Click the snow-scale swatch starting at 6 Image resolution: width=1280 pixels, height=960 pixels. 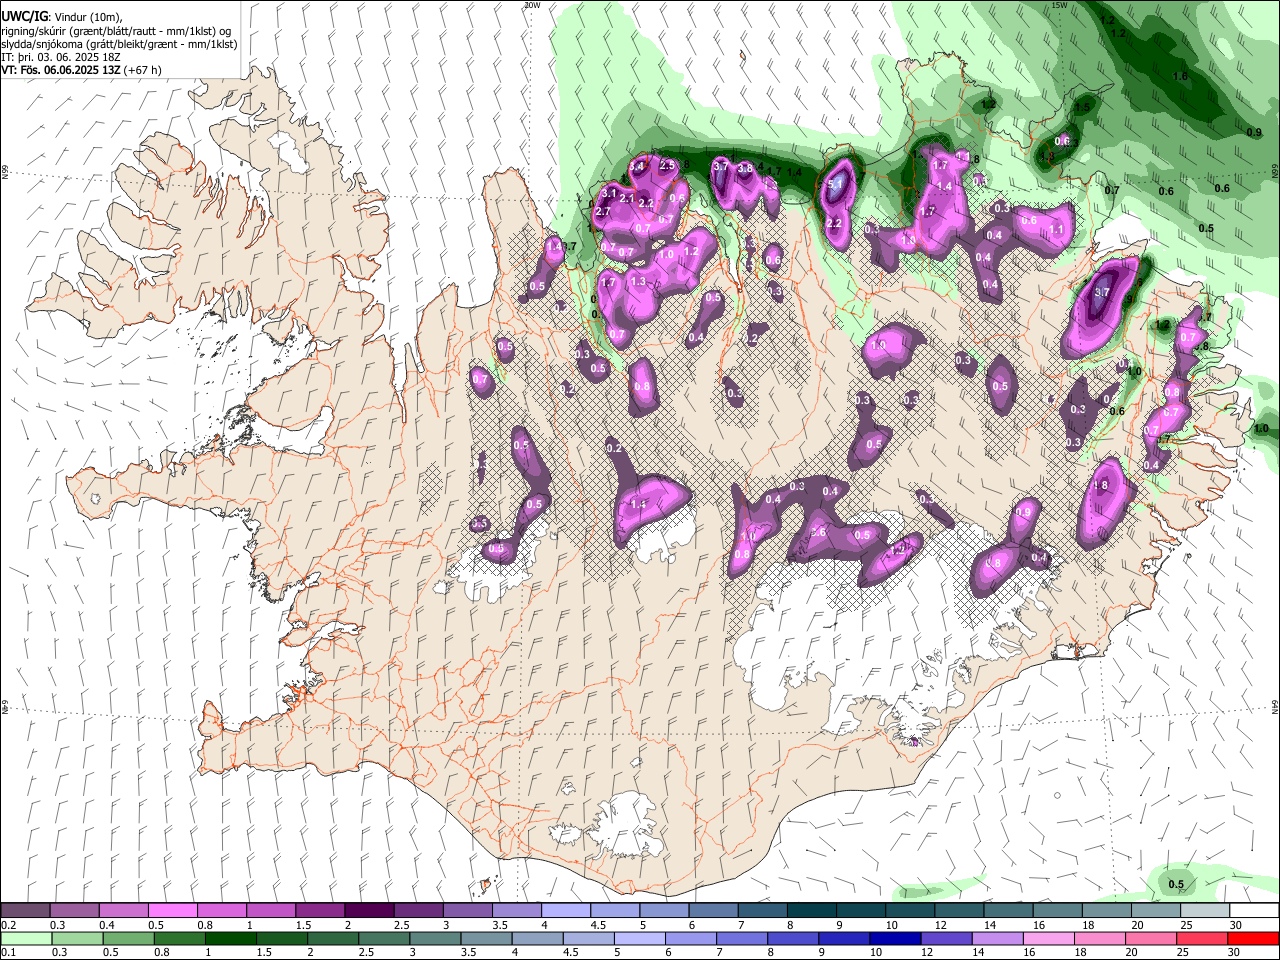point(711,911)
